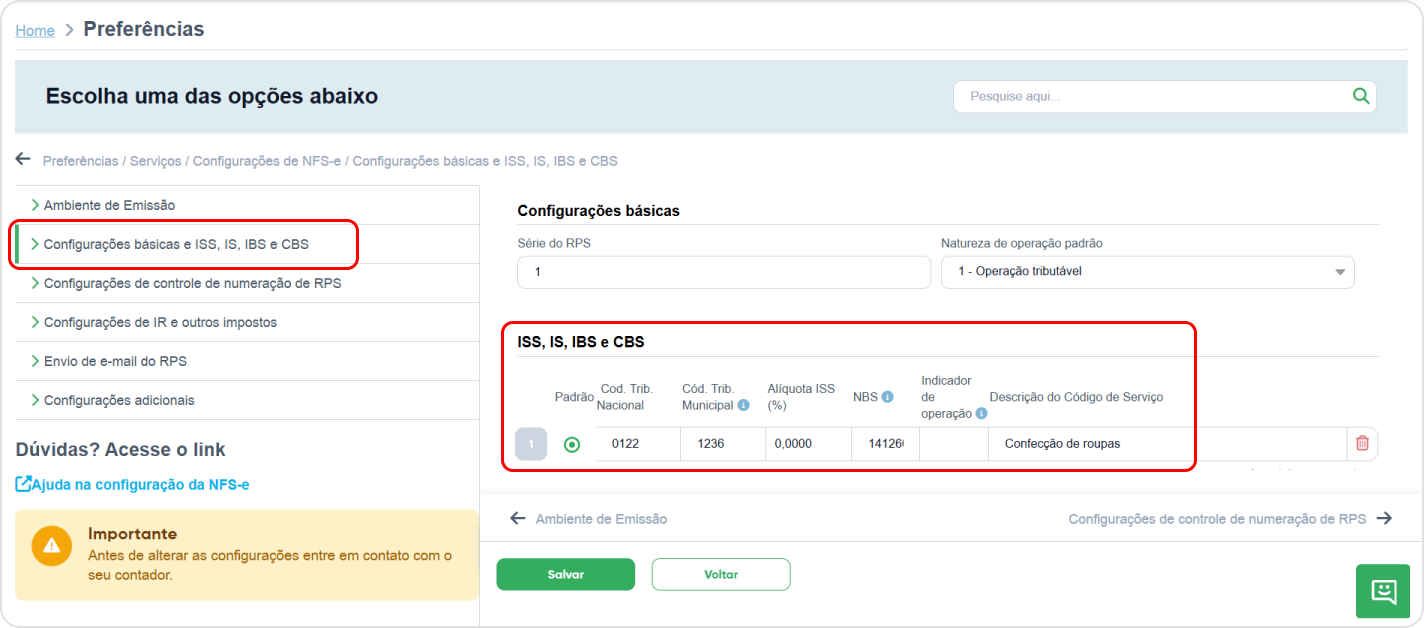Edit the Cód. Trib. Municipal field 1236
Screen dimensions: 1424x628
pyautogui.click(x=723, y=444)
